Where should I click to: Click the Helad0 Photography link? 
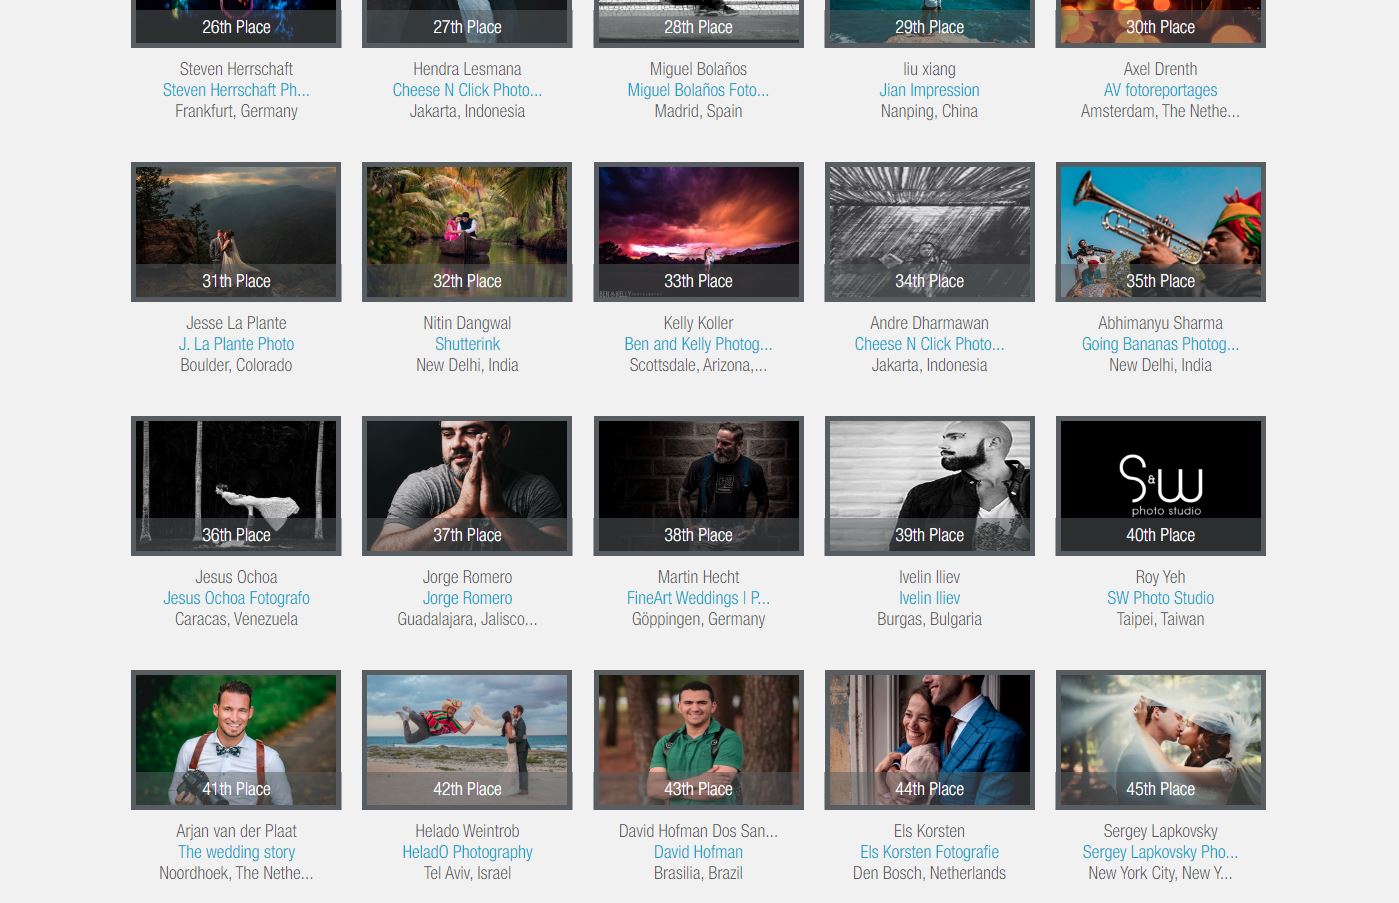click(467, 852)
